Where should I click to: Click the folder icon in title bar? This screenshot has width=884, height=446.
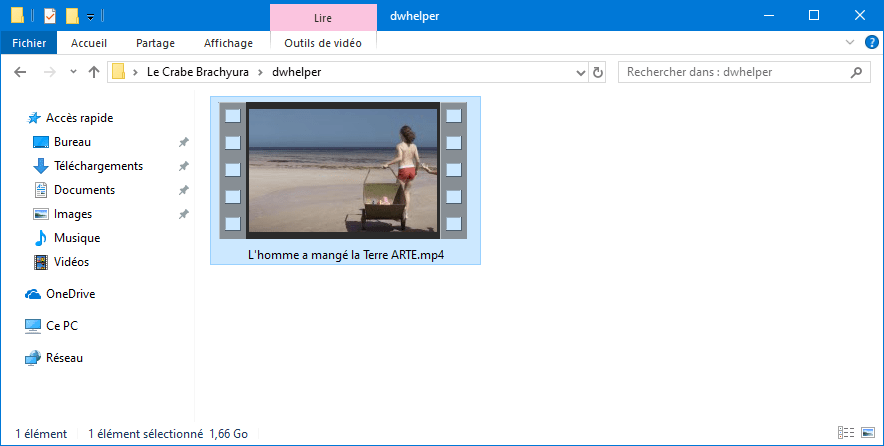[x=17, y=16]
